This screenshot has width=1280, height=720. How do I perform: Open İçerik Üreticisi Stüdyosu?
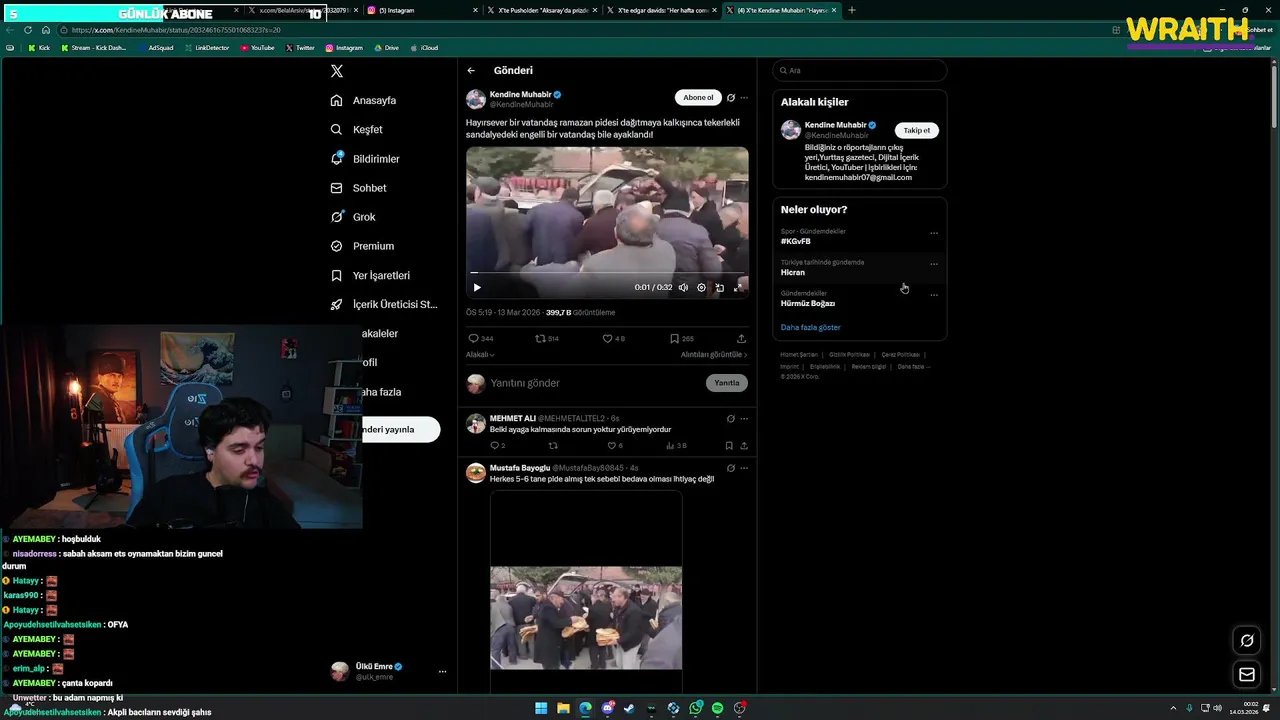[x=384, y=304]
